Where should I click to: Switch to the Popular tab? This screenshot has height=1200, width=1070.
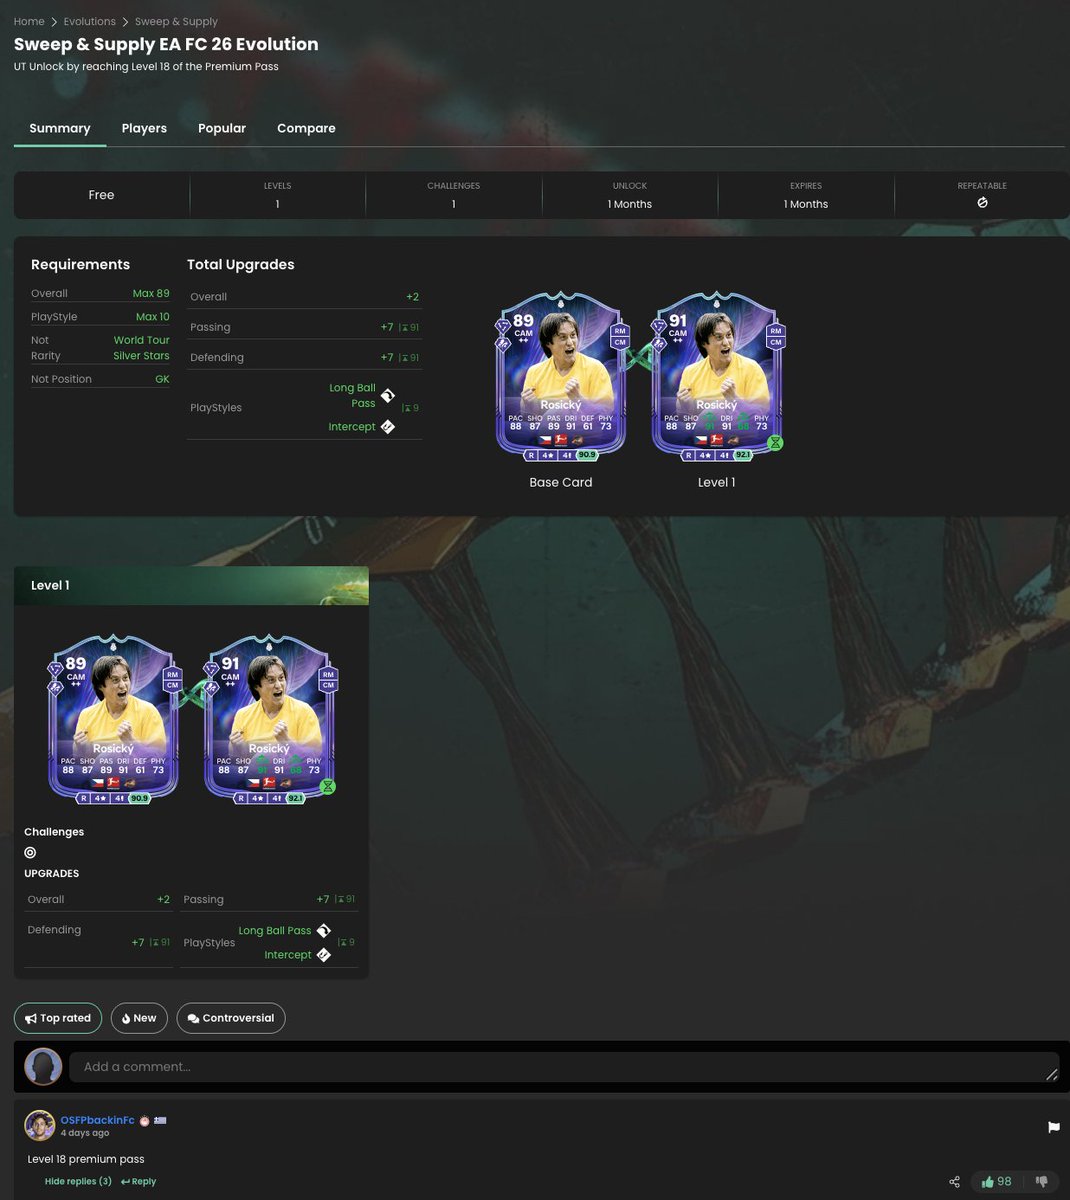[222, 128]
